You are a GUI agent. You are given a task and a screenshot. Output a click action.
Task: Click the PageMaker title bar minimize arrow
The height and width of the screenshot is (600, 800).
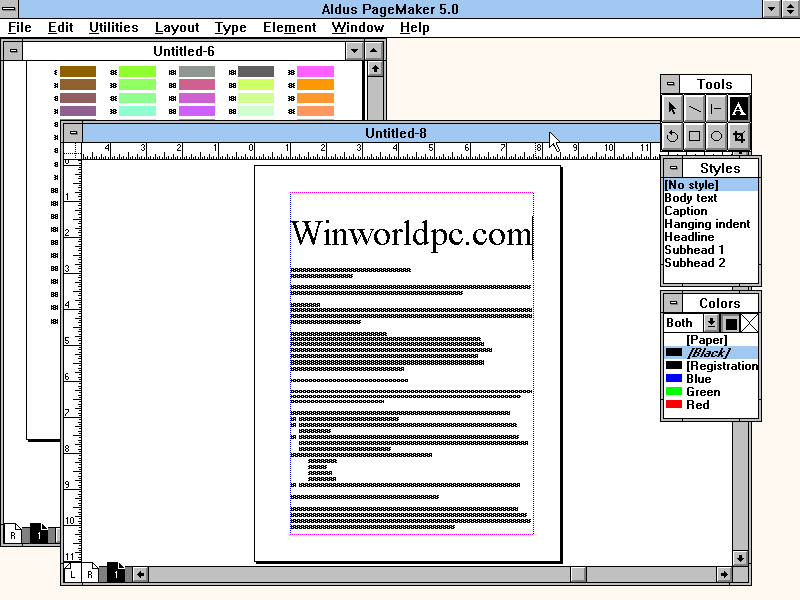(771, 9)
